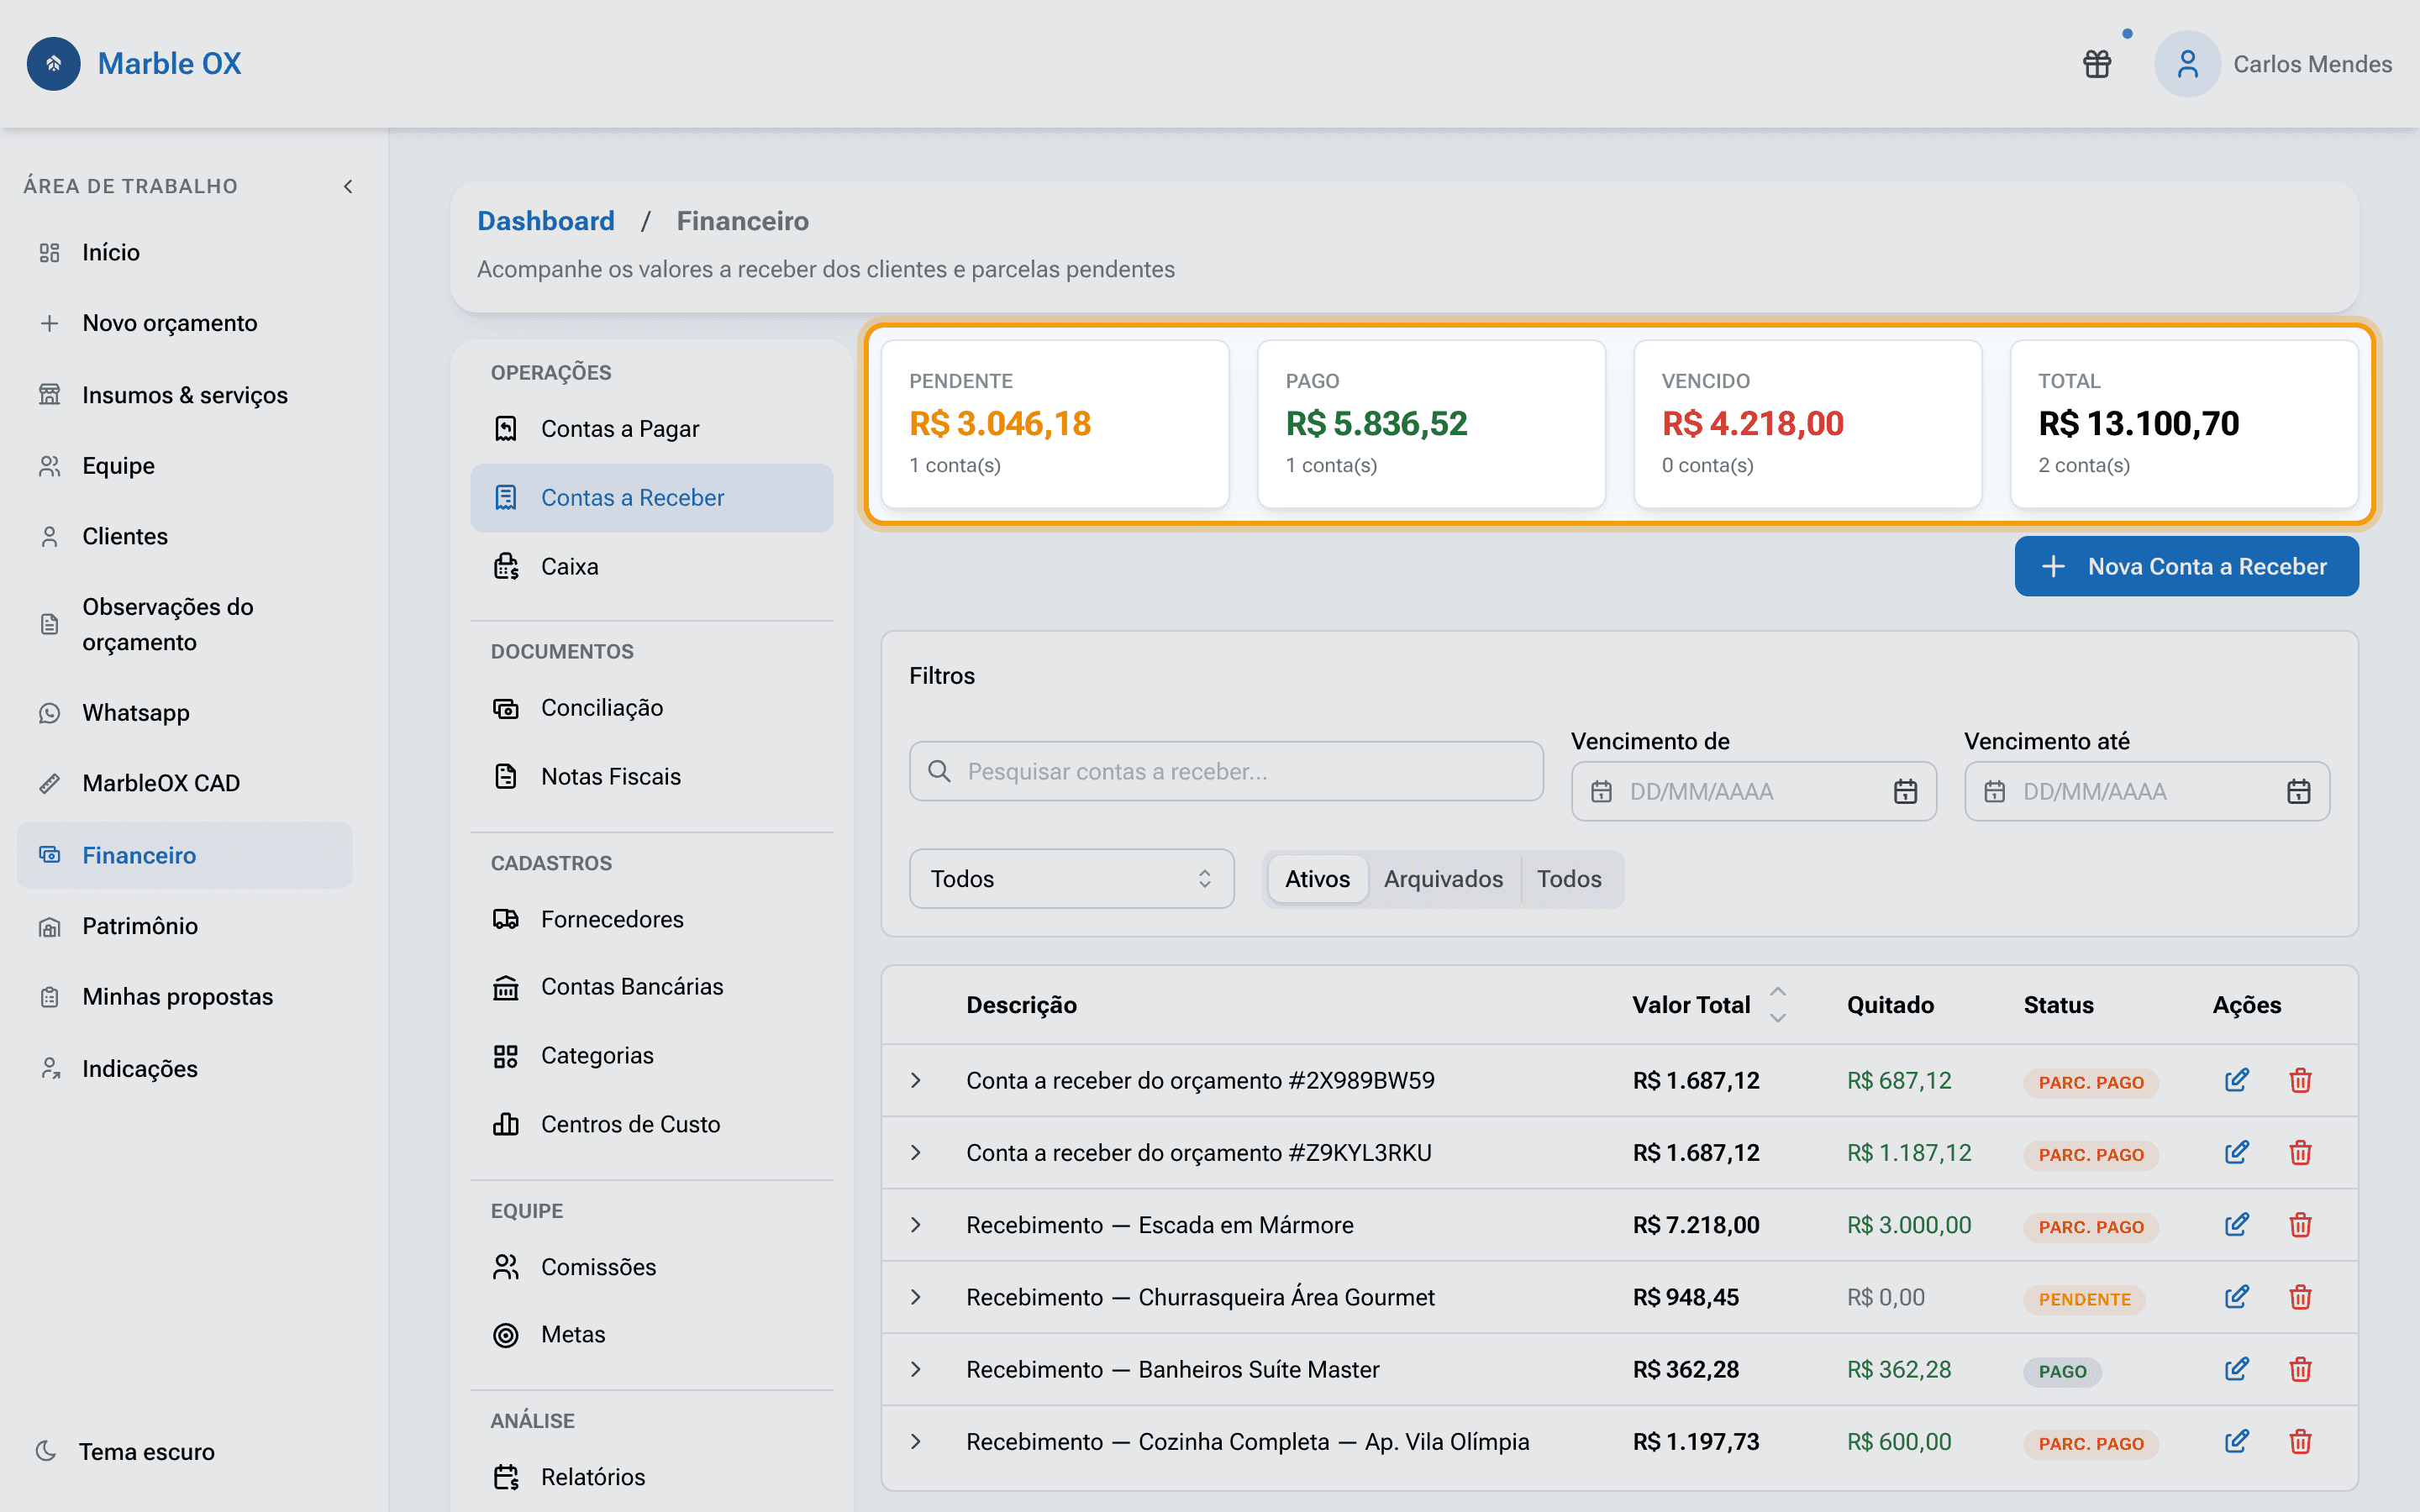Delete the Churrasqueira Área Gourmet receivable
The image size is (2420, 1512).
(2300, 1297)
